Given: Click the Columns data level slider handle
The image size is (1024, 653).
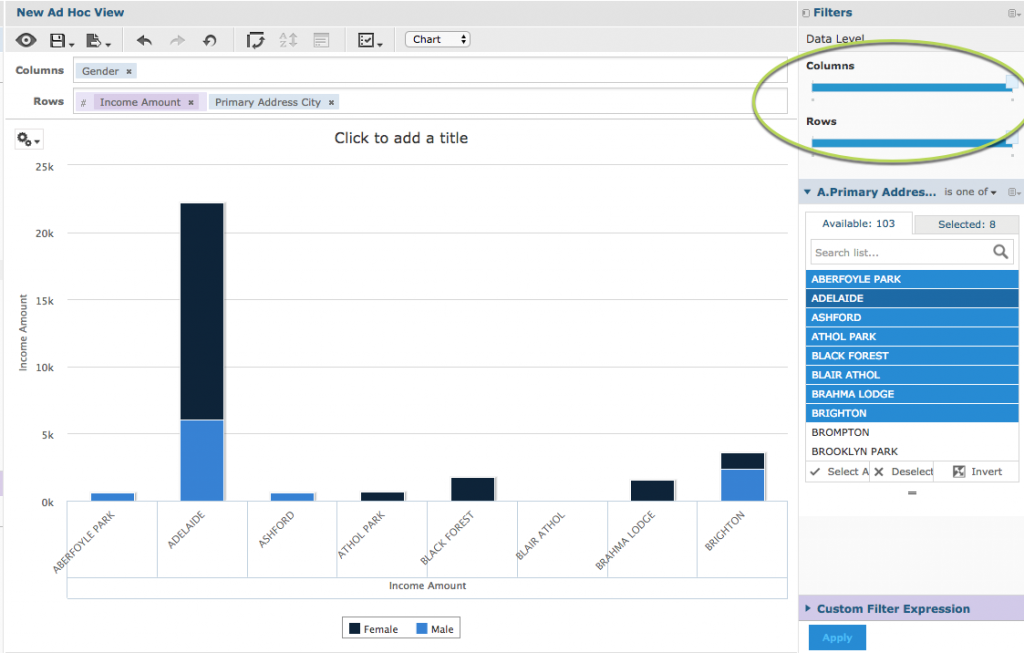Looking at the screenshot, I should pos(1010,83).
